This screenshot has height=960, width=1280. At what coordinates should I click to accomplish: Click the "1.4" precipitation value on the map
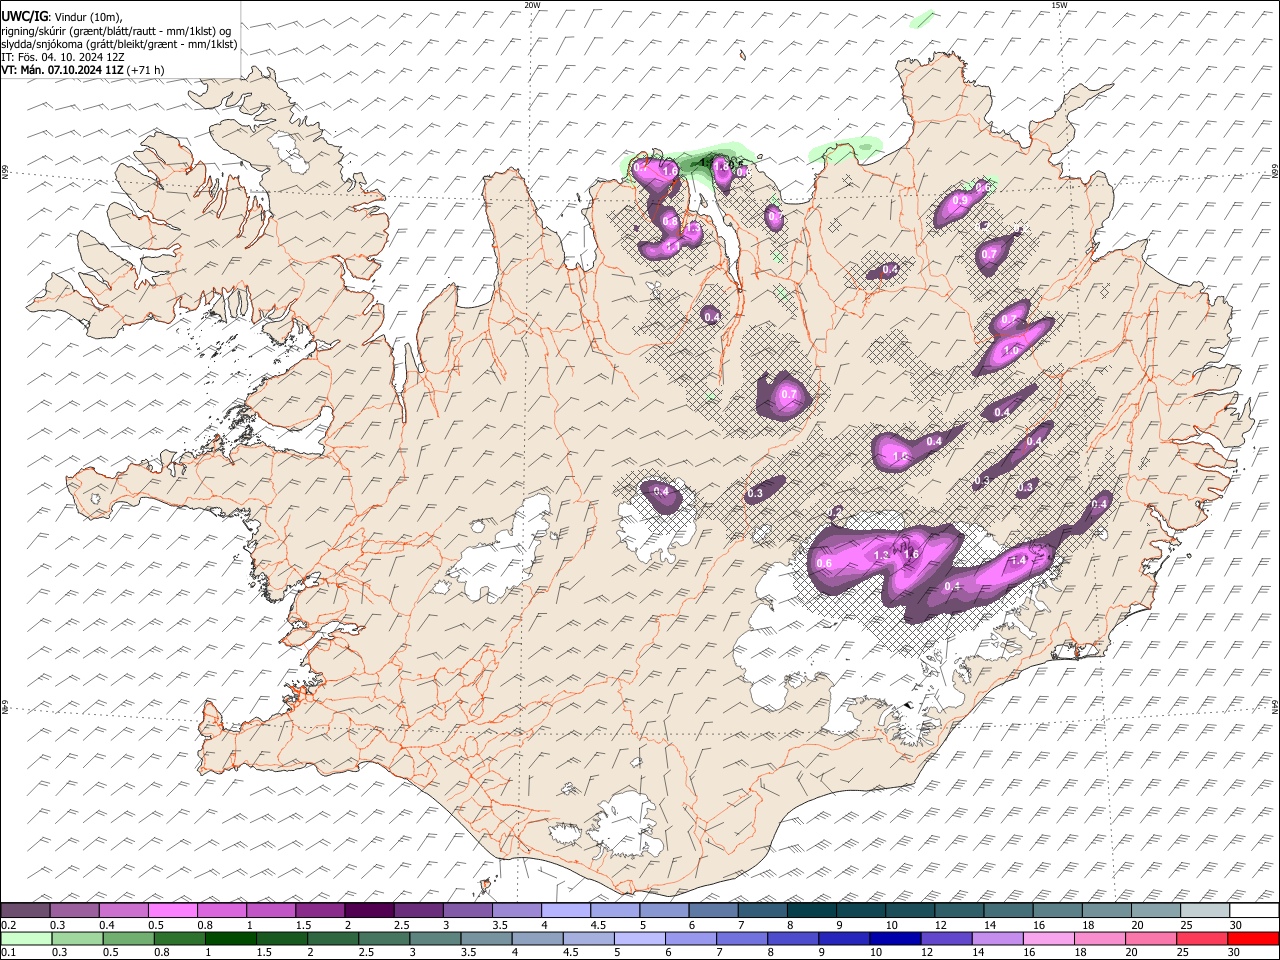1018,561
